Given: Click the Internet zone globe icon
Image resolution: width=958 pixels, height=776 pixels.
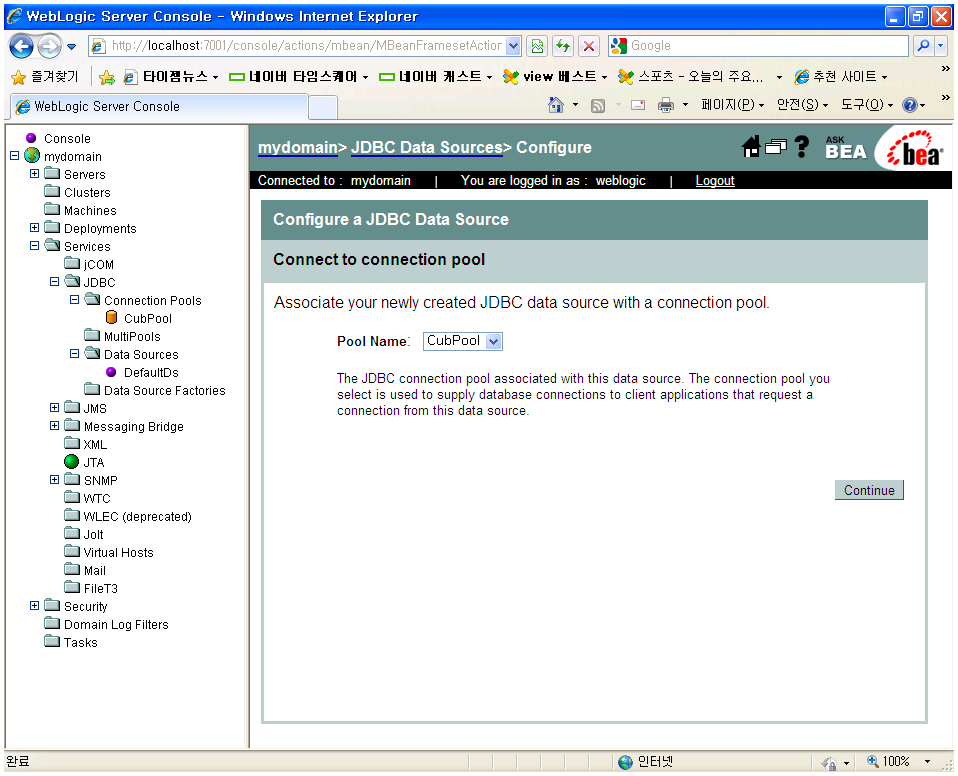Looking at the screenshot, I should click(x=625, y=762).
